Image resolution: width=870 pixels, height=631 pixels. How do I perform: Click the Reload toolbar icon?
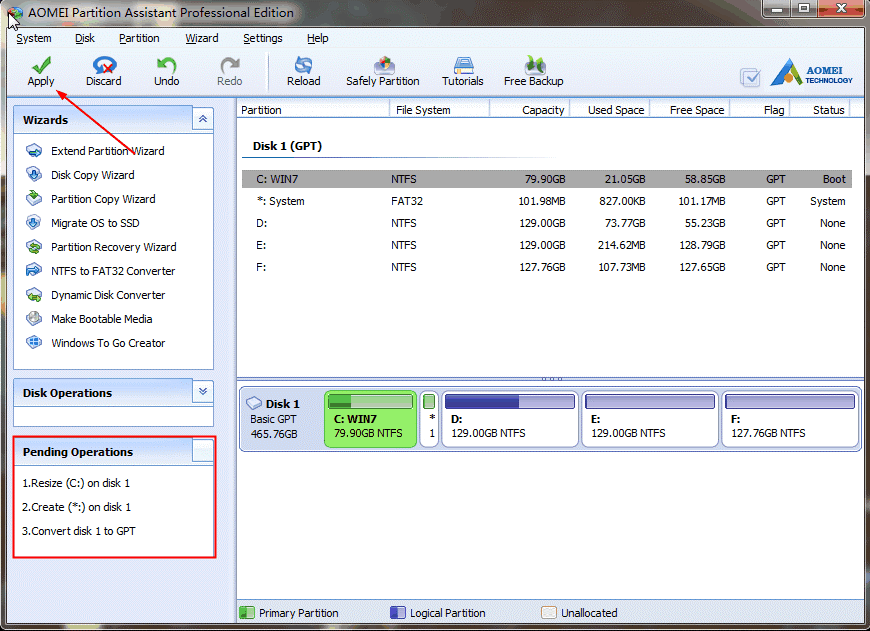pos(304,65)
